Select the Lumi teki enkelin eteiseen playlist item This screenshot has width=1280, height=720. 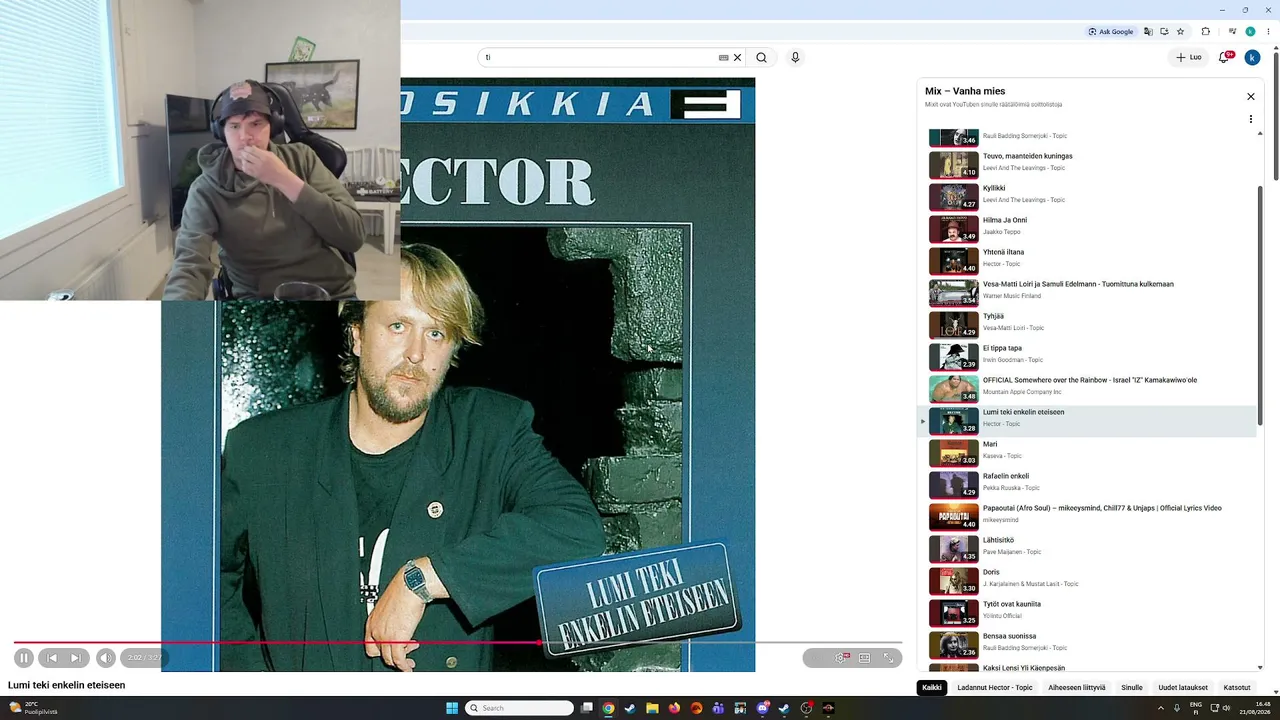tap(1087, 420)
